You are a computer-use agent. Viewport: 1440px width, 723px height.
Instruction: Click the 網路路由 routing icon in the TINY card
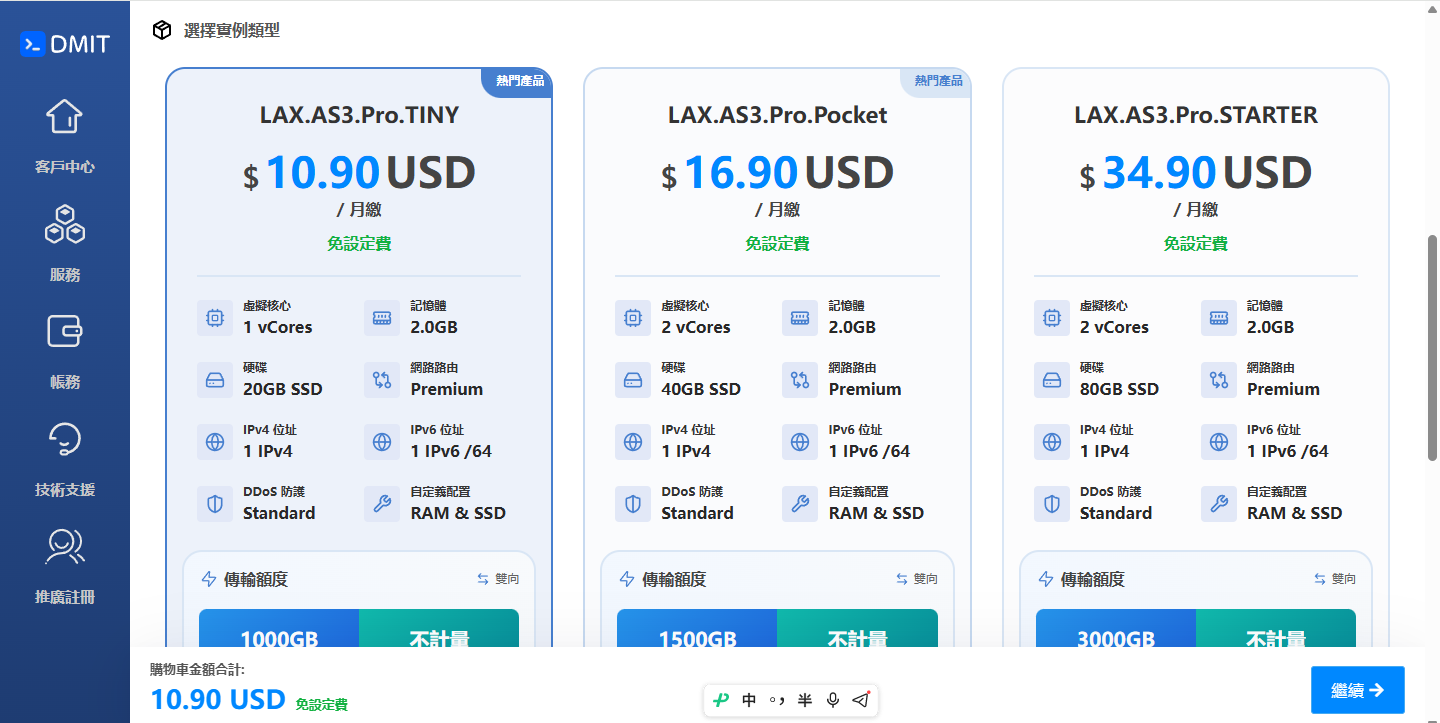pyautogui.click(x=381, y=380)
